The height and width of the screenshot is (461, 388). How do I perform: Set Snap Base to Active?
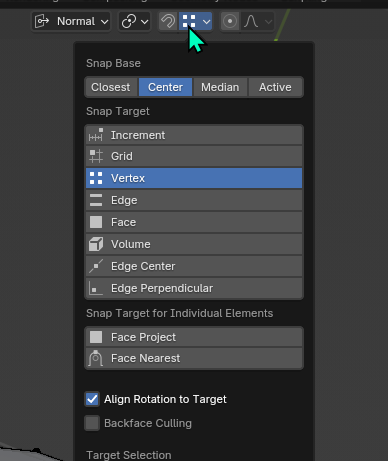pos(275,87)
